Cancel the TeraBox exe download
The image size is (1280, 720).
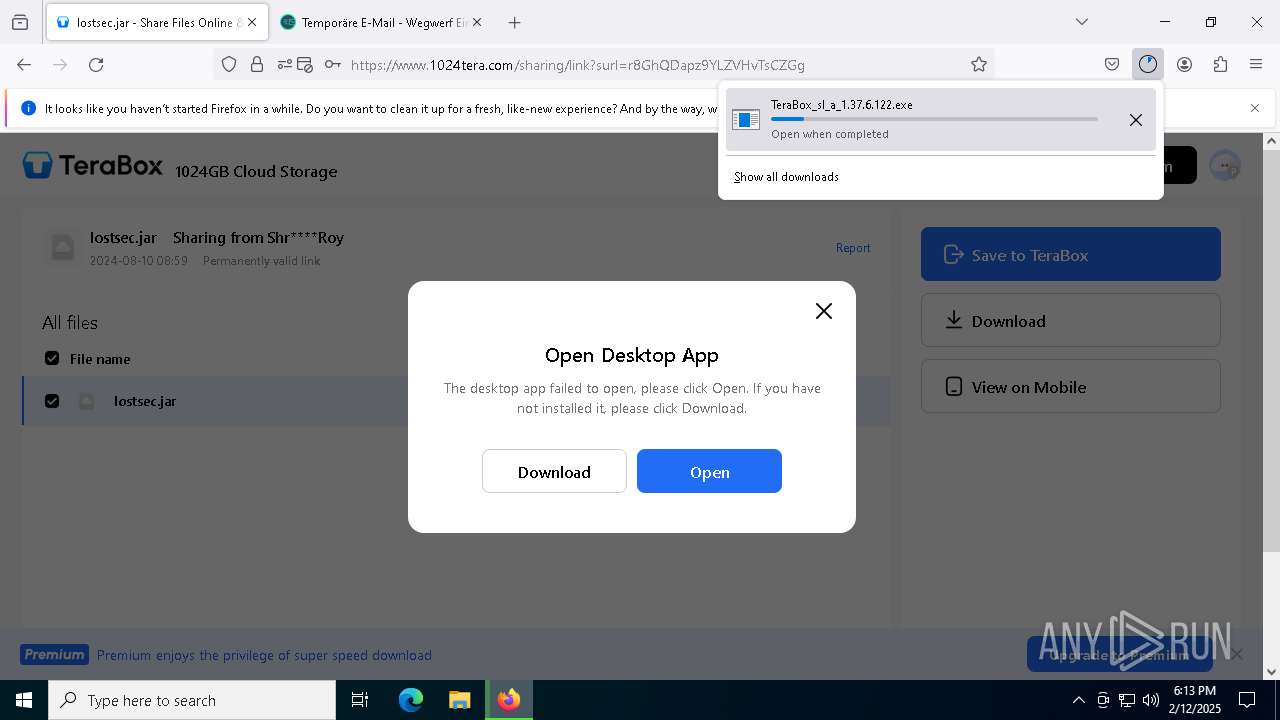click(x=1135, y=120)
